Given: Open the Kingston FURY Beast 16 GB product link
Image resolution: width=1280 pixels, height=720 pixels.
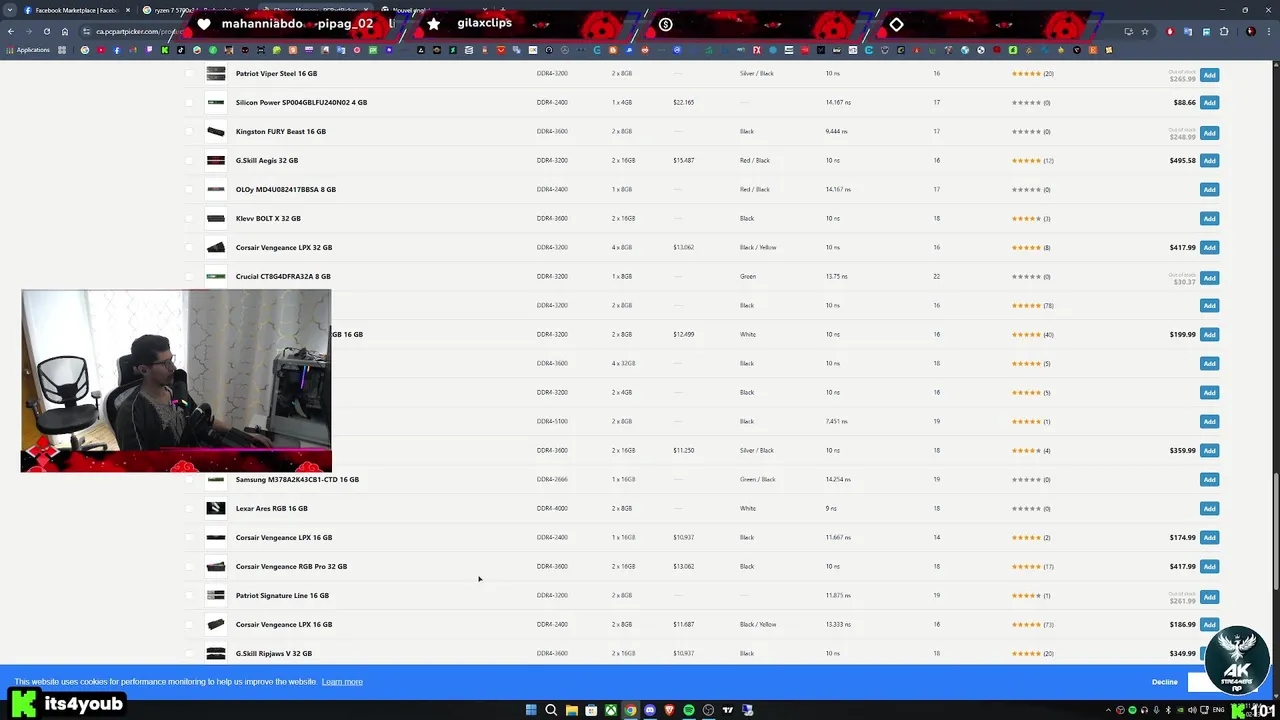Looking at the screenshot, I should 281,131.
